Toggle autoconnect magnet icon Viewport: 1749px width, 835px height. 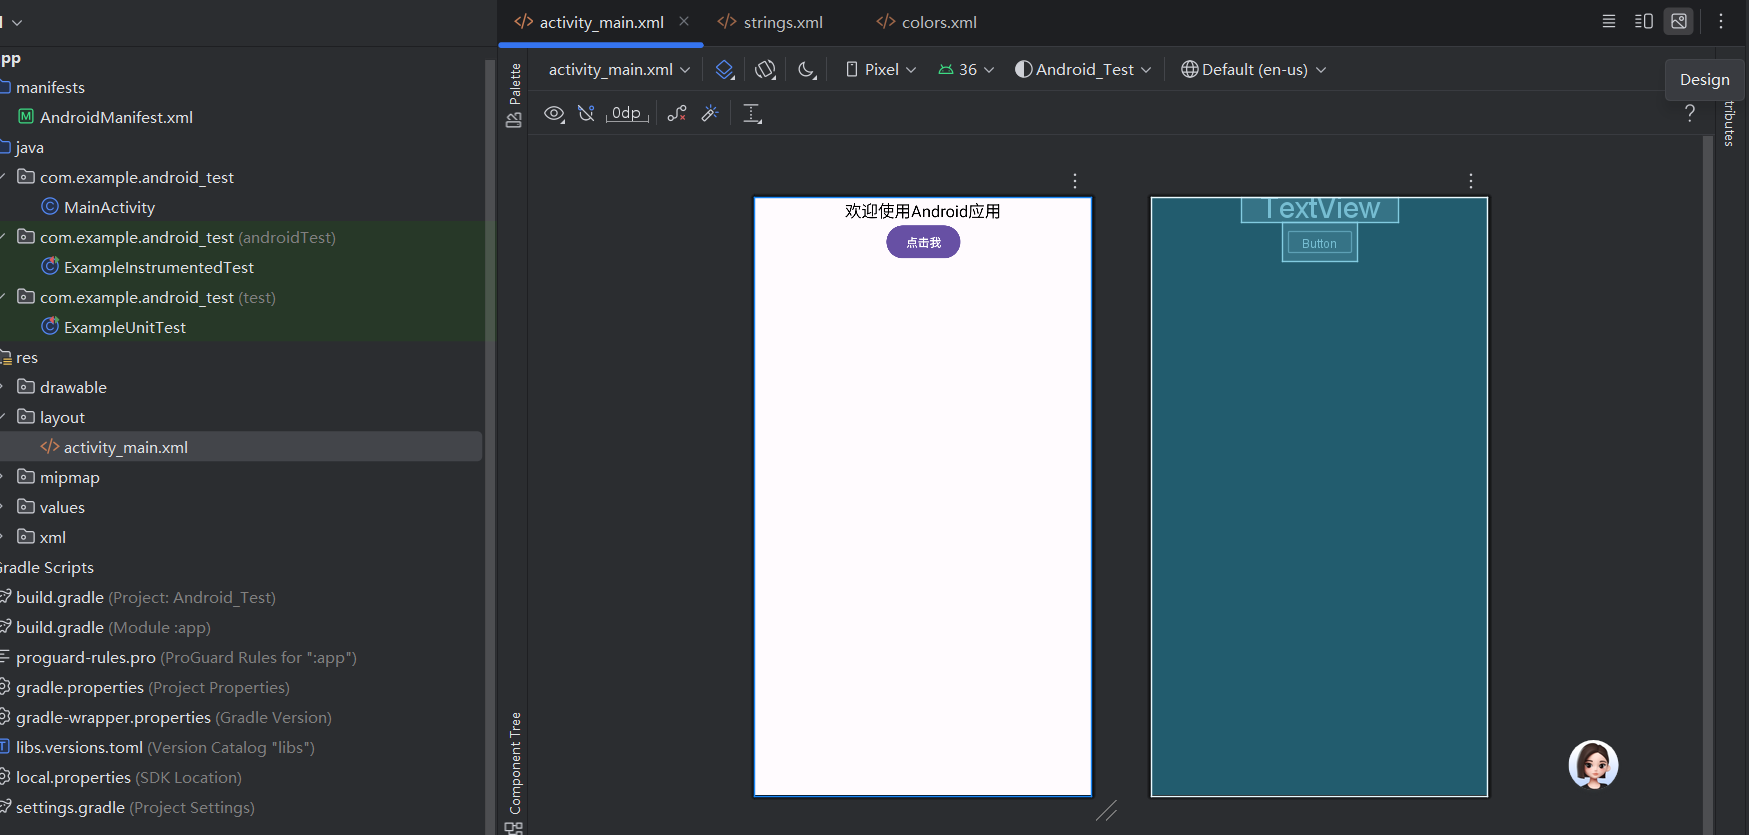pyautogui.click(x=587, y=114)
